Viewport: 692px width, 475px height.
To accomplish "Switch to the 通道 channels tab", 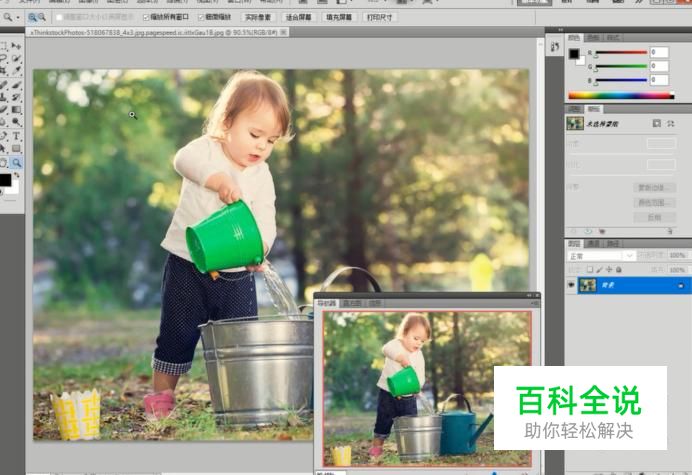I will click(x=593, y=244).
